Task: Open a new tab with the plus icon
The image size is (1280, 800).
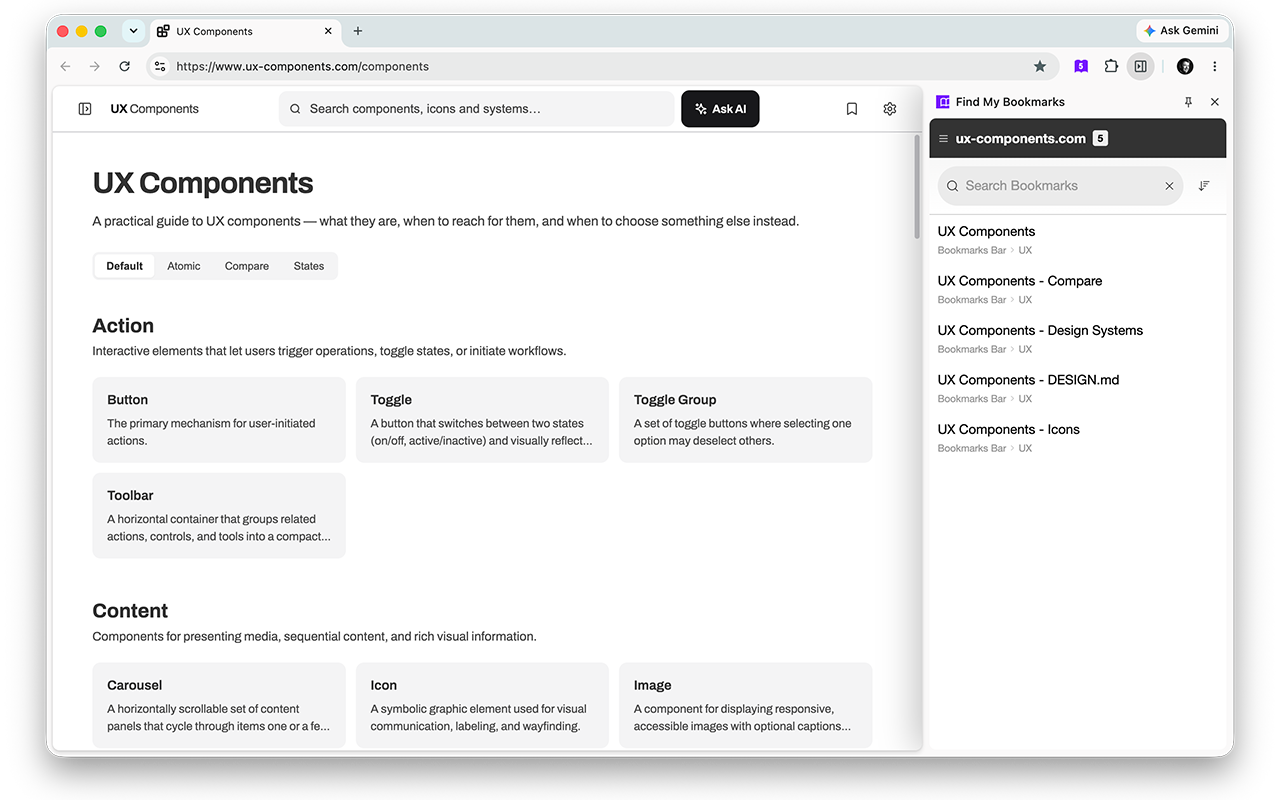Action: tap(358, 31)
